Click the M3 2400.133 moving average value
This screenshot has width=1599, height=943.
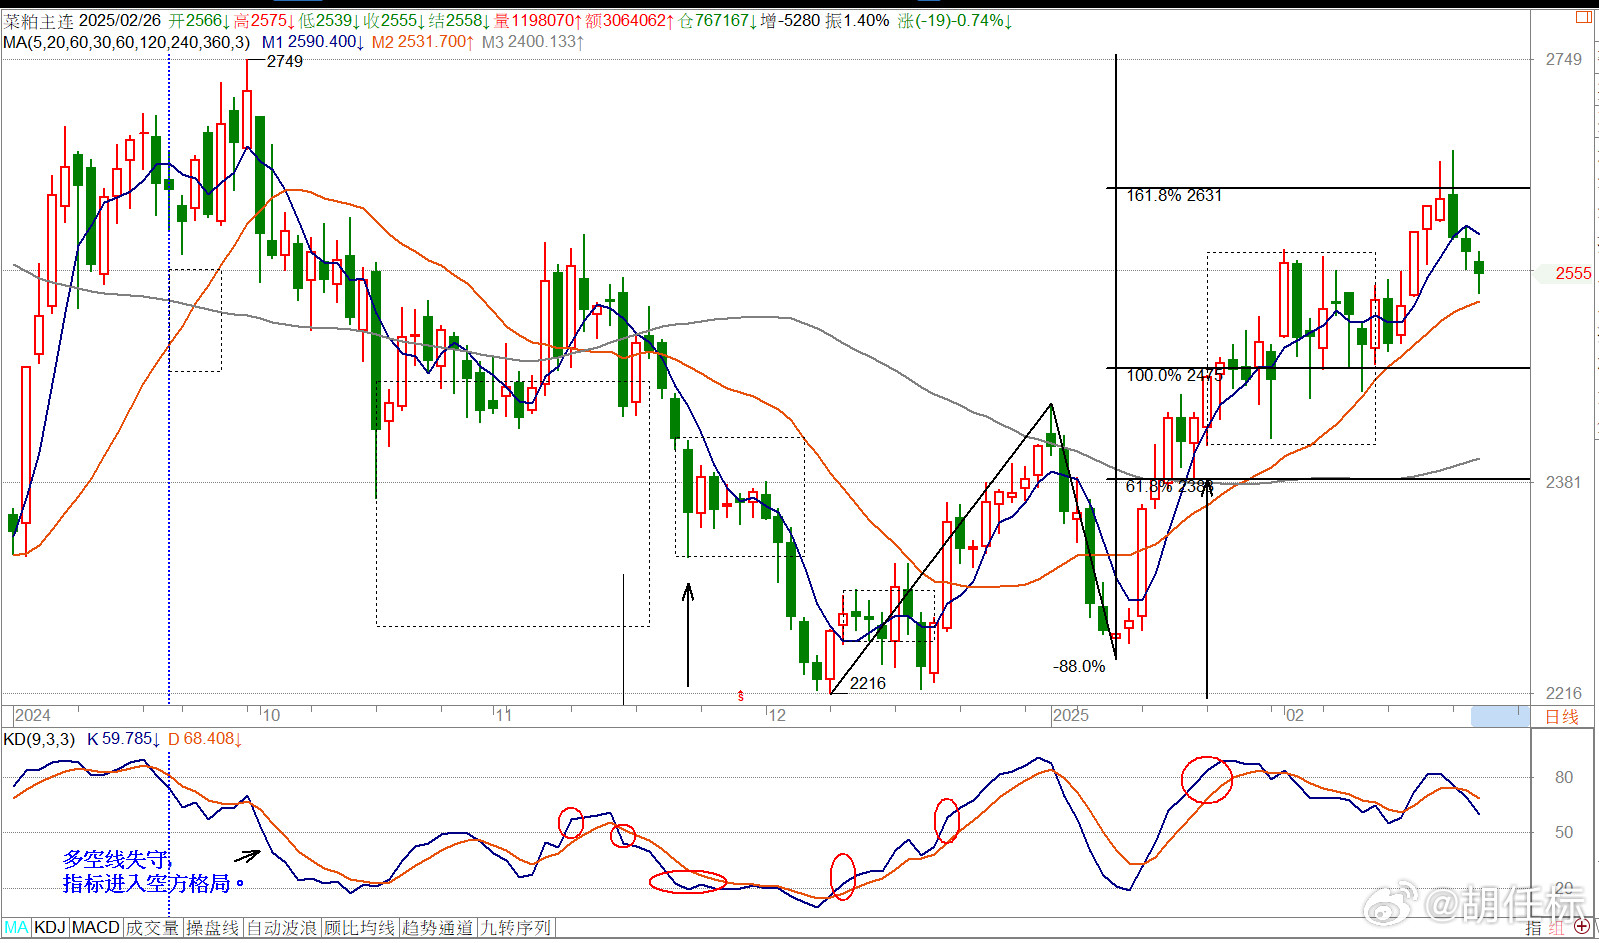pos(533,42)
